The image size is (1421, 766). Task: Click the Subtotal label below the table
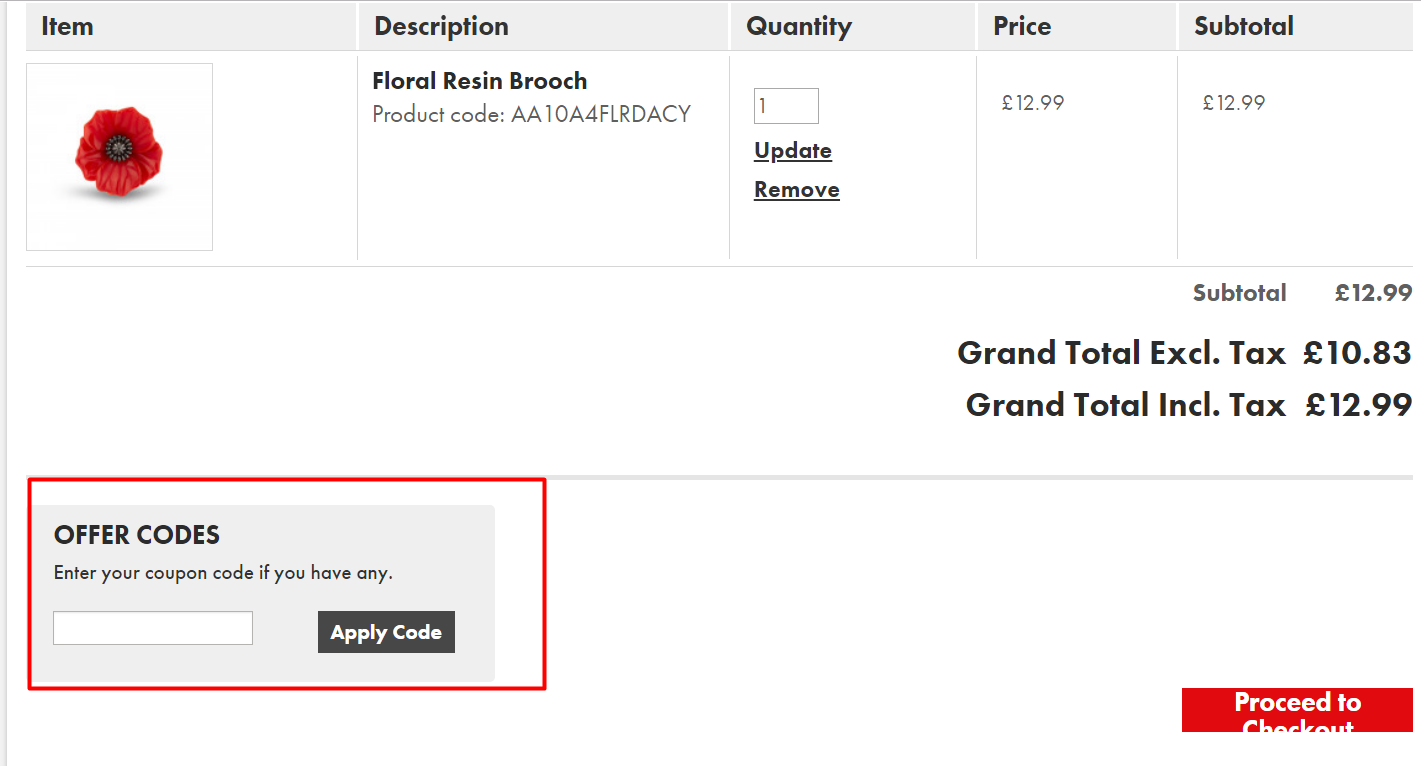(1239, 293)
